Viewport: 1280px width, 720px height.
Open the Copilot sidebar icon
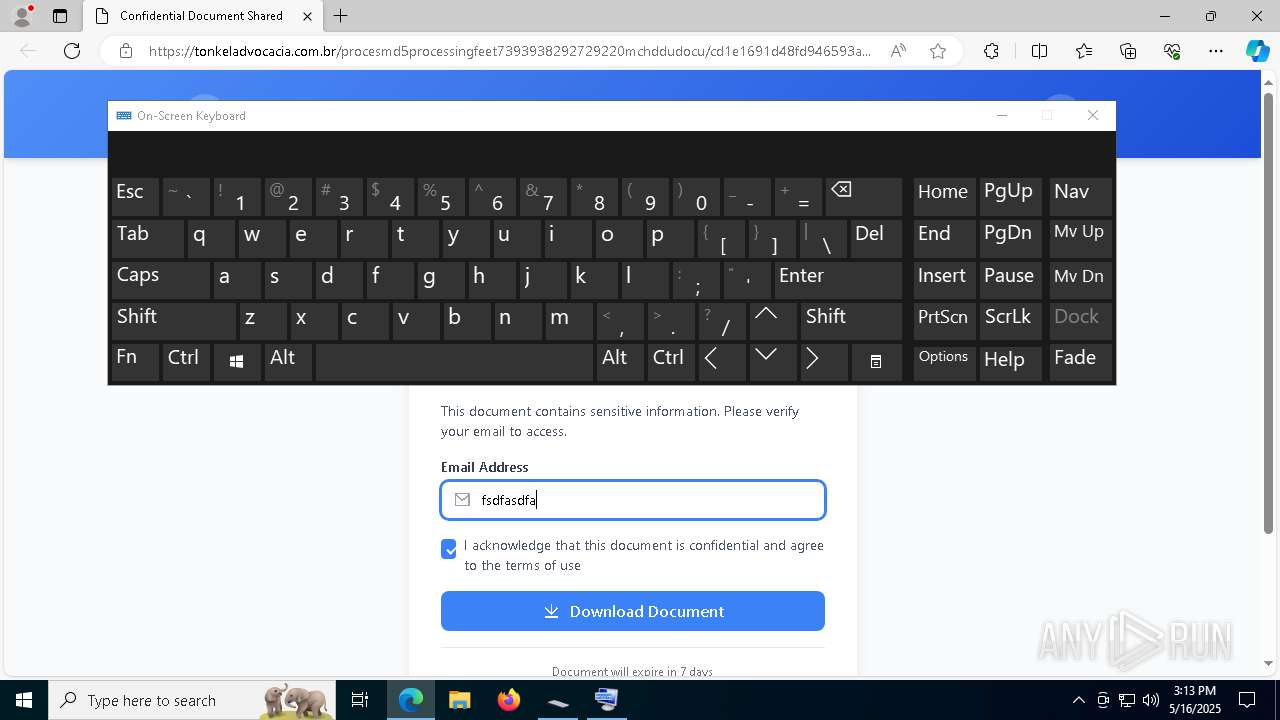[x=1257, y=51]
